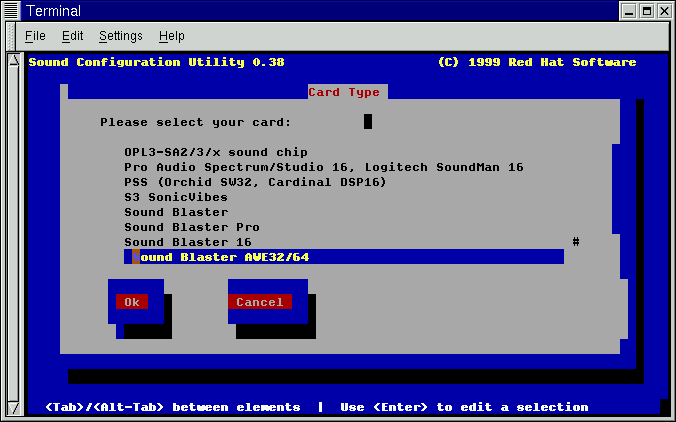Select the Sound Blaster 16 entry
Image resolution: width=676 pixels, height=422 pixels.
187,242
